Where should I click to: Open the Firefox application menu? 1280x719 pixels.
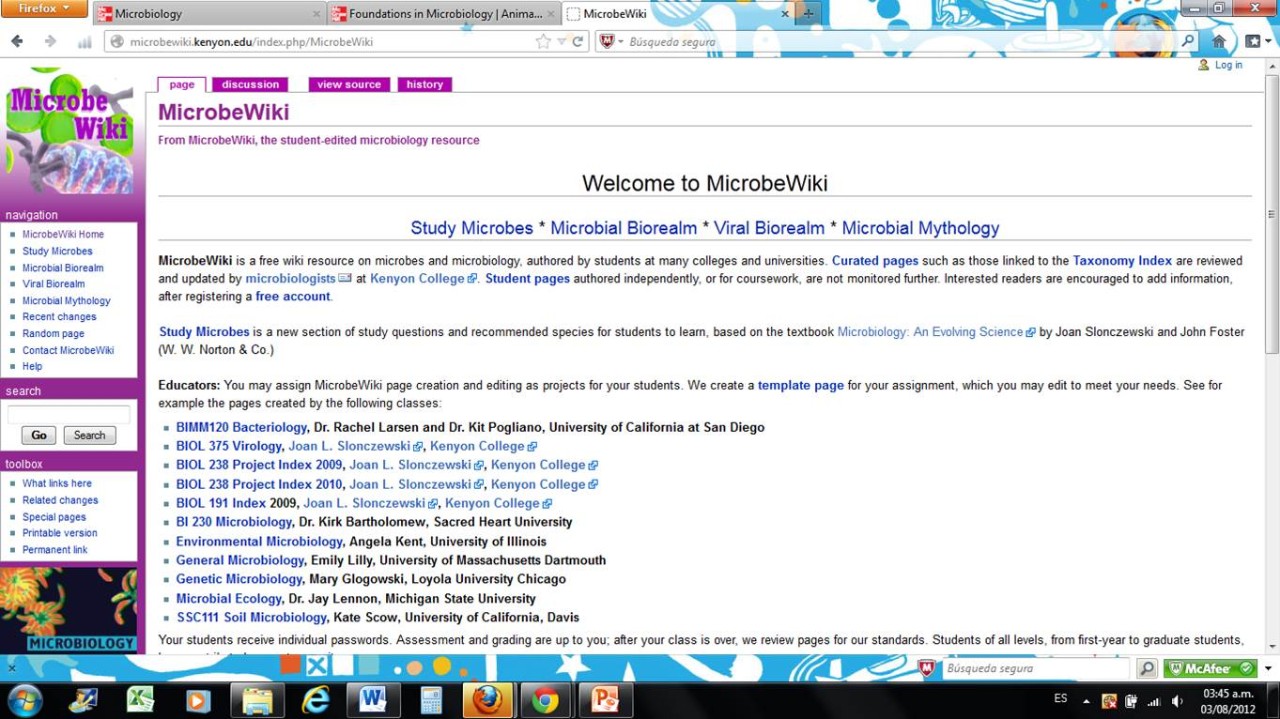tap(45, 9)
